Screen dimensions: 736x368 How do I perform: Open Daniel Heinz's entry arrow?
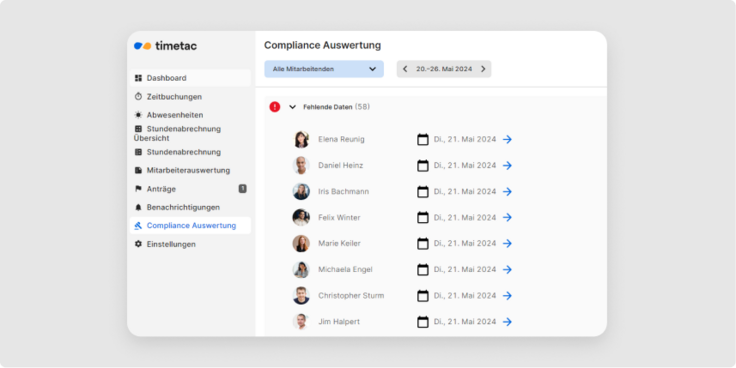[507, 166]
